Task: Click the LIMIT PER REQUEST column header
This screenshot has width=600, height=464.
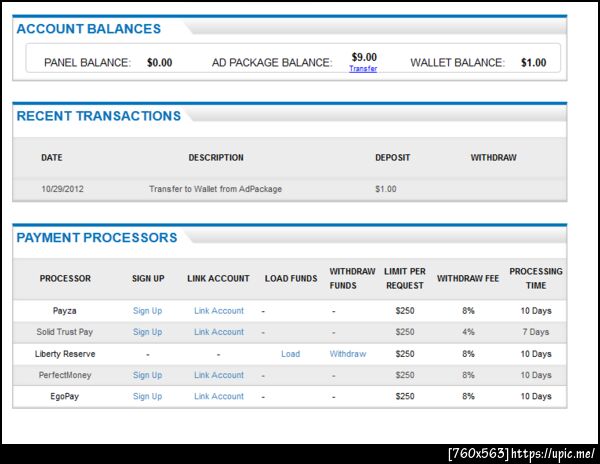Action: [405, 278]
